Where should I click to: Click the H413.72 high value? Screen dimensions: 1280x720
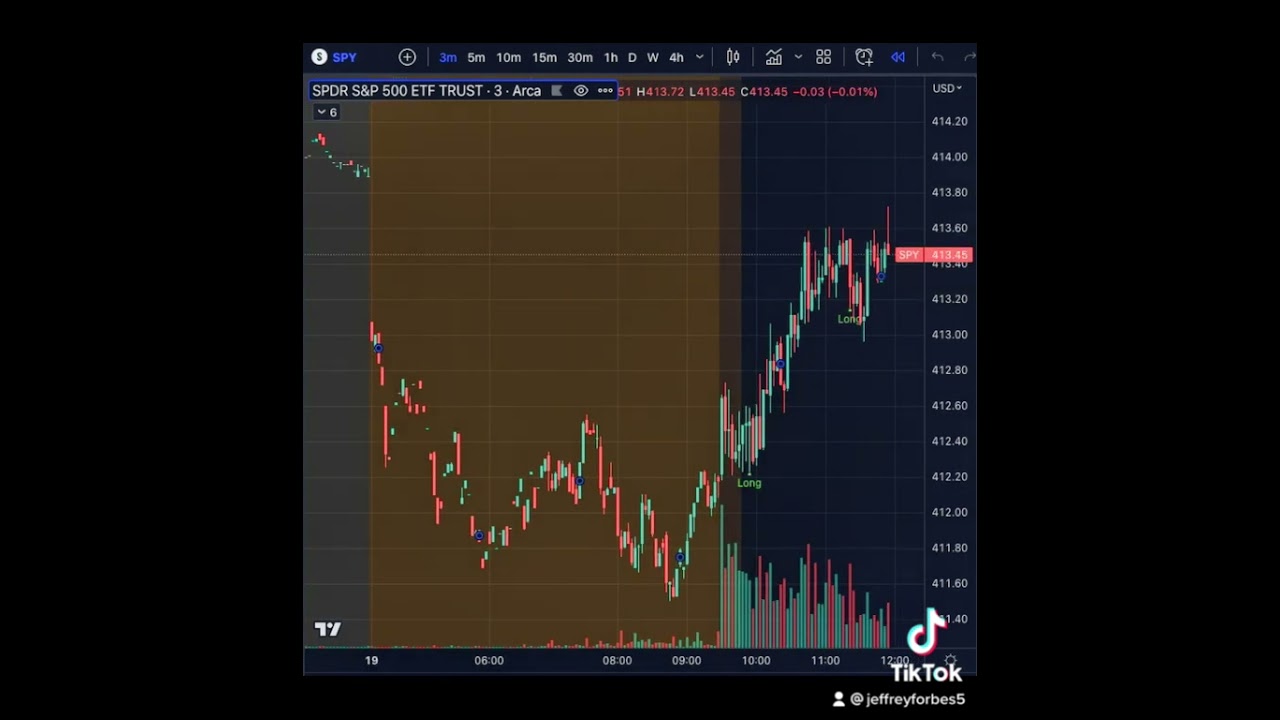click(660, 92)
